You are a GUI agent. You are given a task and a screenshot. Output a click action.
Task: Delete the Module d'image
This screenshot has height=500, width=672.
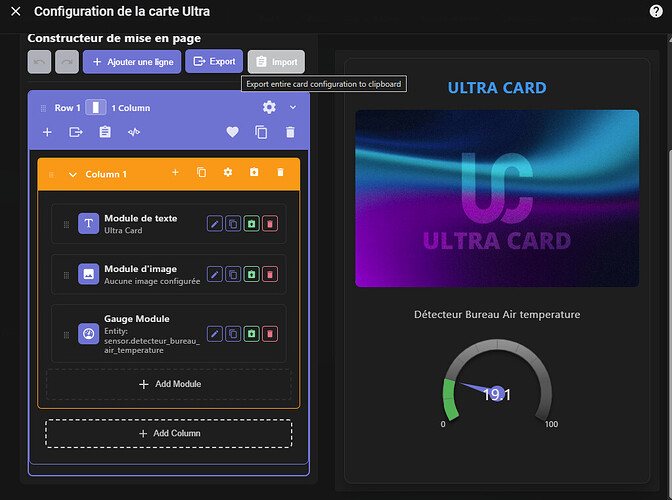point(270,274)
